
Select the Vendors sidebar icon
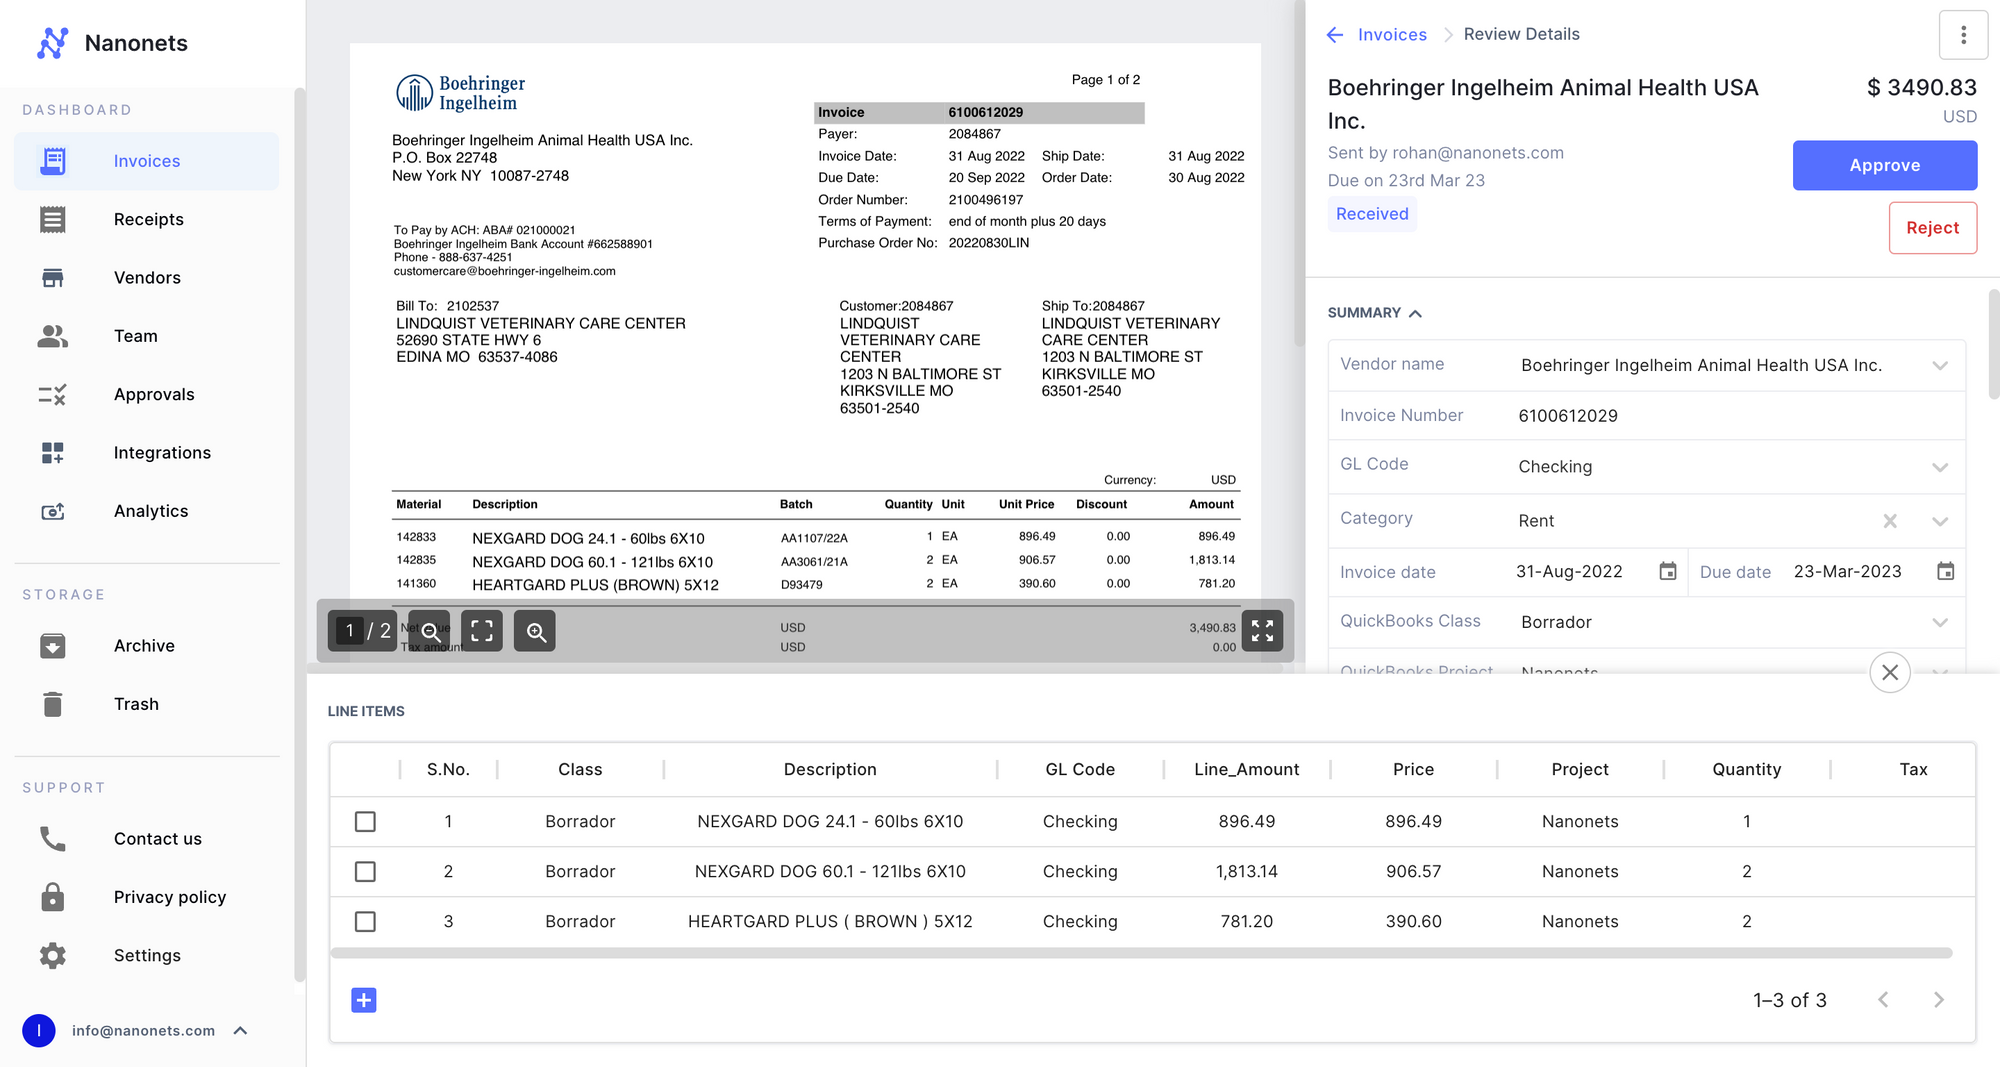tap(52, 277)
